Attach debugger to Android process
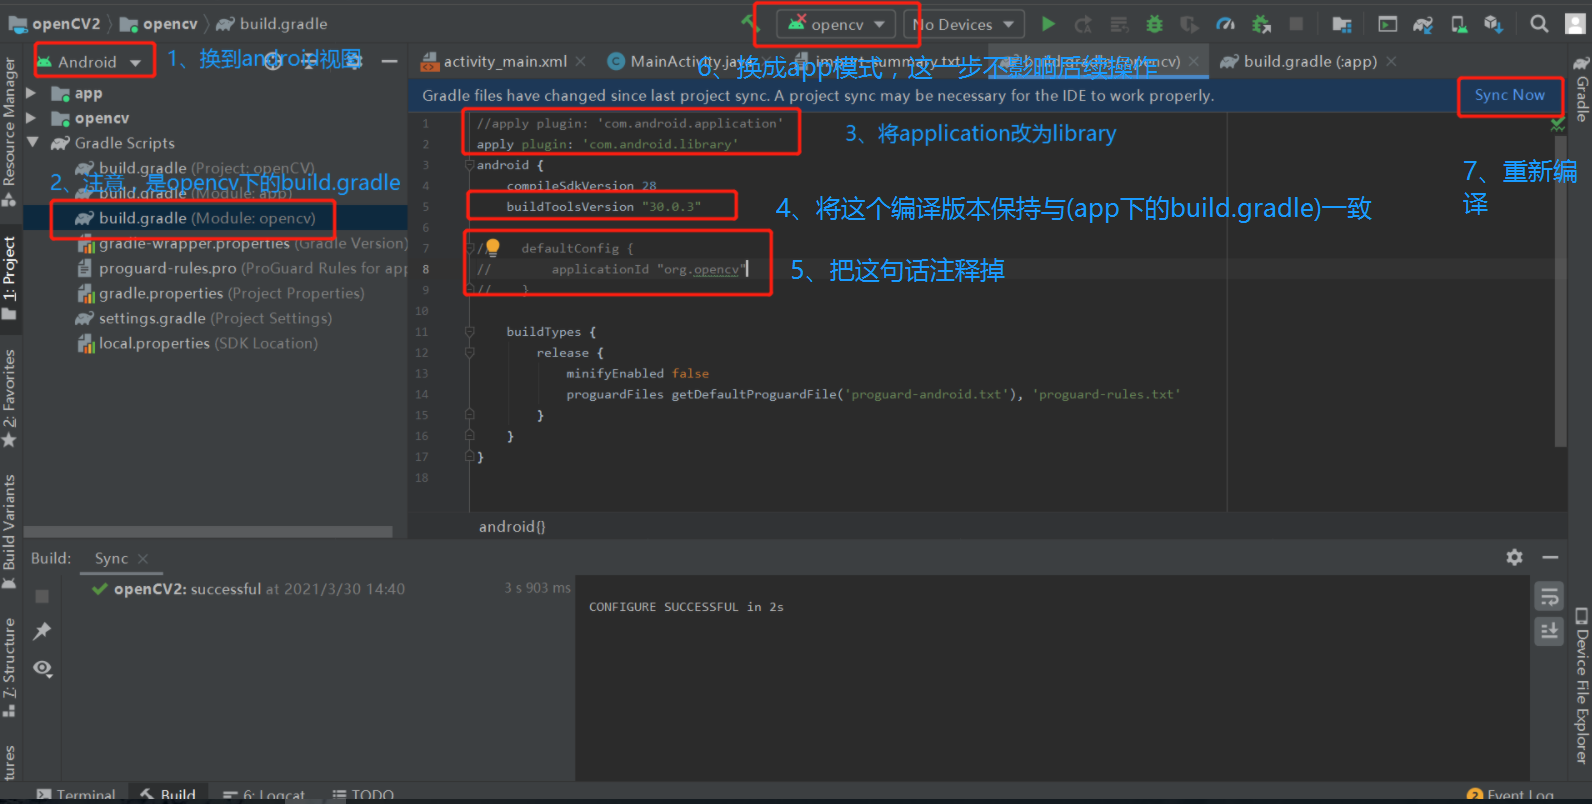 click(1261, 24)
